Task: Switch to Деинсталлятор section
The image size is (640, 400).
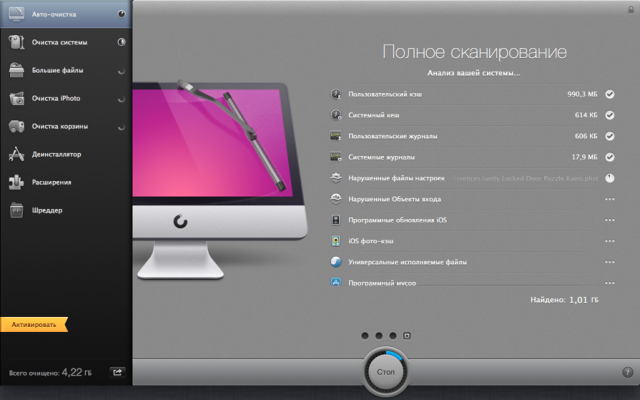Action: pyautogui.click(x=66, y=154)
